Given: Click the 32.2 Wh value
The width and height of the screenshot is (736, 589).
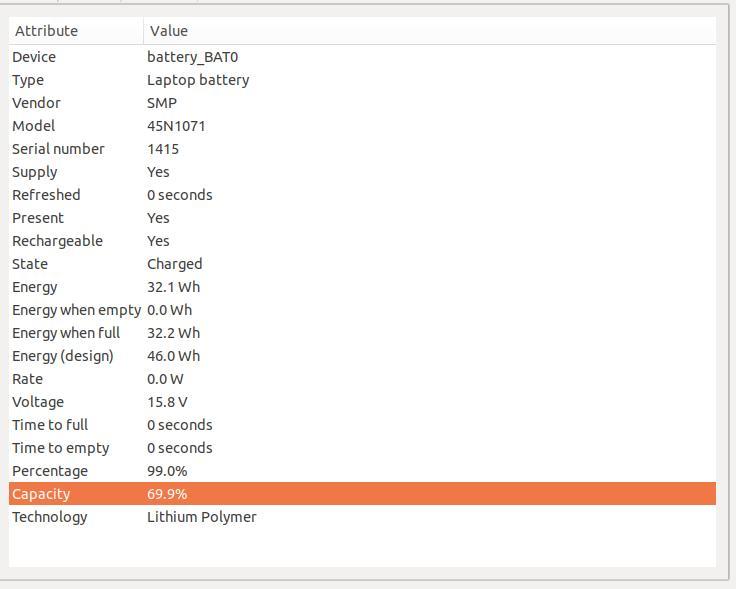Looking at the screenshot, I should point(174,333).
